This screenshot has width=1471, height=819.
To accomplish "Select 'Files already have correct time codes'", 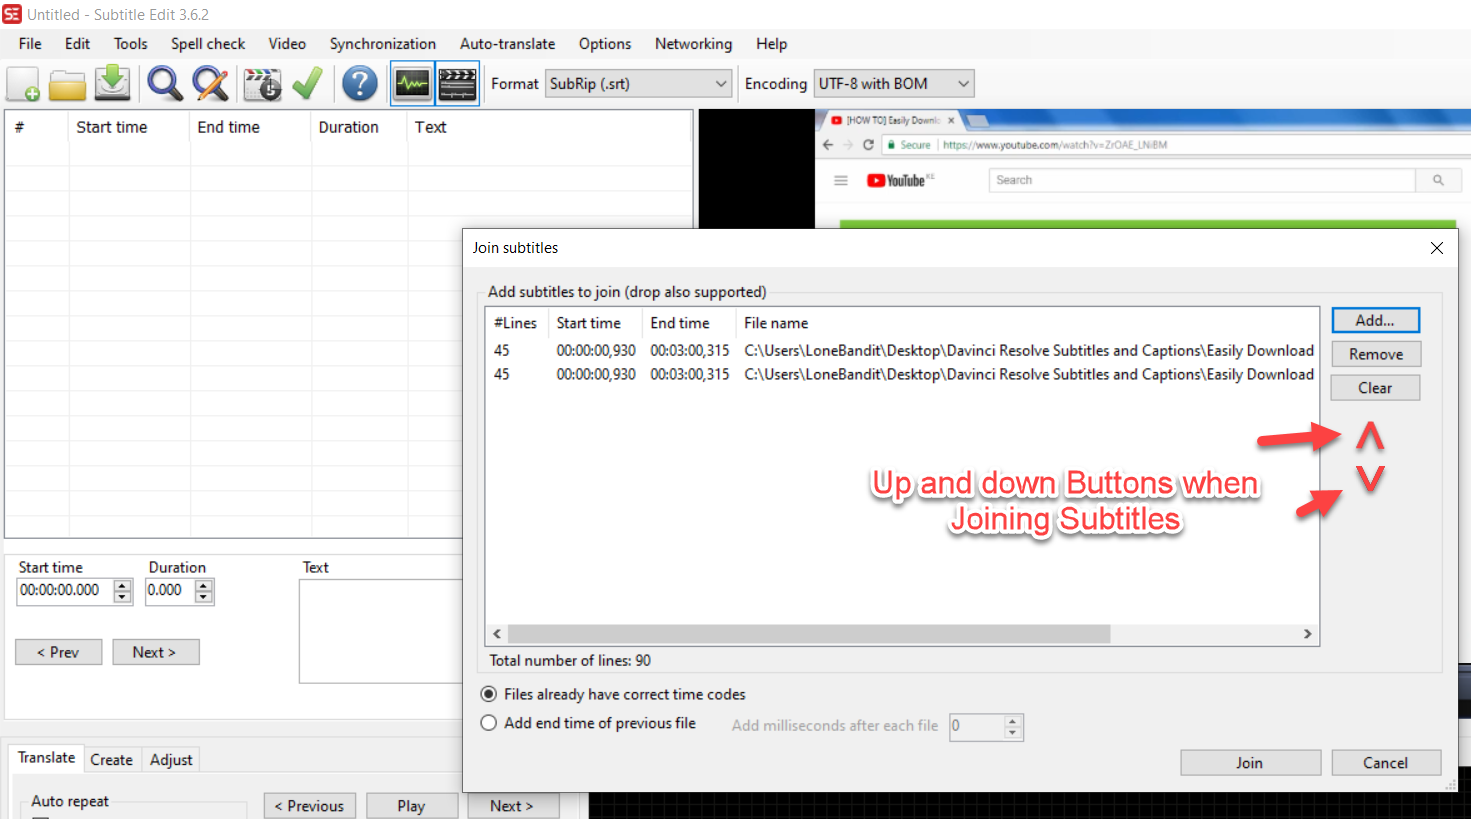I will 488,693.
